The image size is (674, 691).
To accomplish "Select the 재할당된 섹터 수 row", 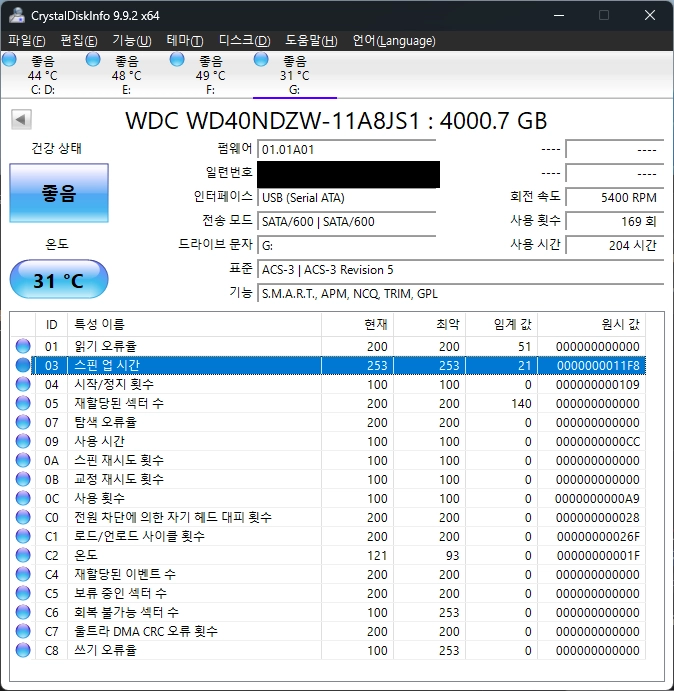I will 329,403.
